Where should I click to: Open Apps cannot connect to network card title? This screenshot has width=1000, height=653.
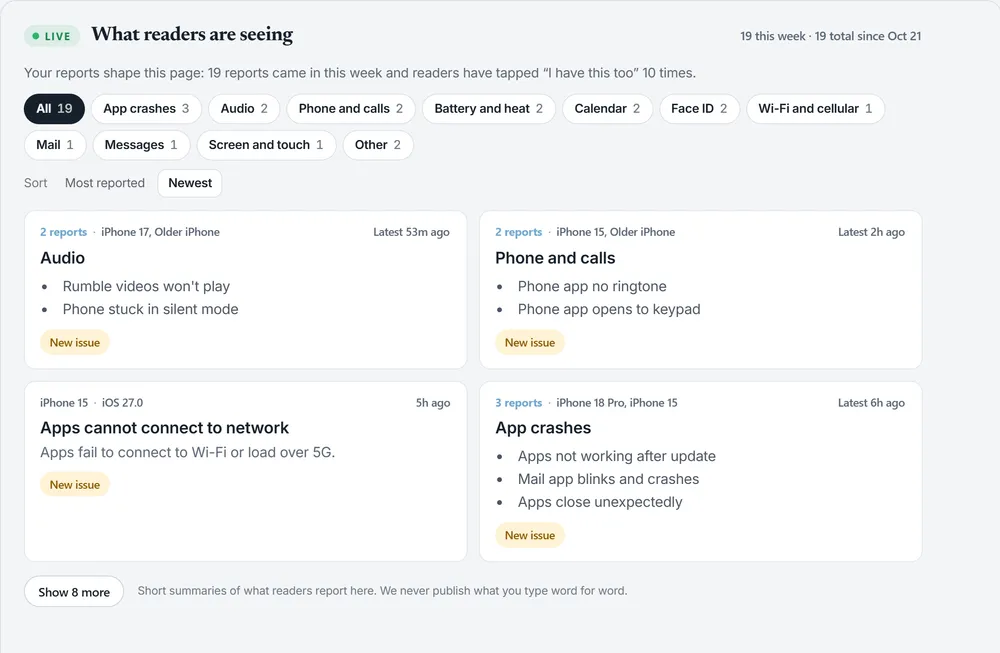[x=165, y=428]
